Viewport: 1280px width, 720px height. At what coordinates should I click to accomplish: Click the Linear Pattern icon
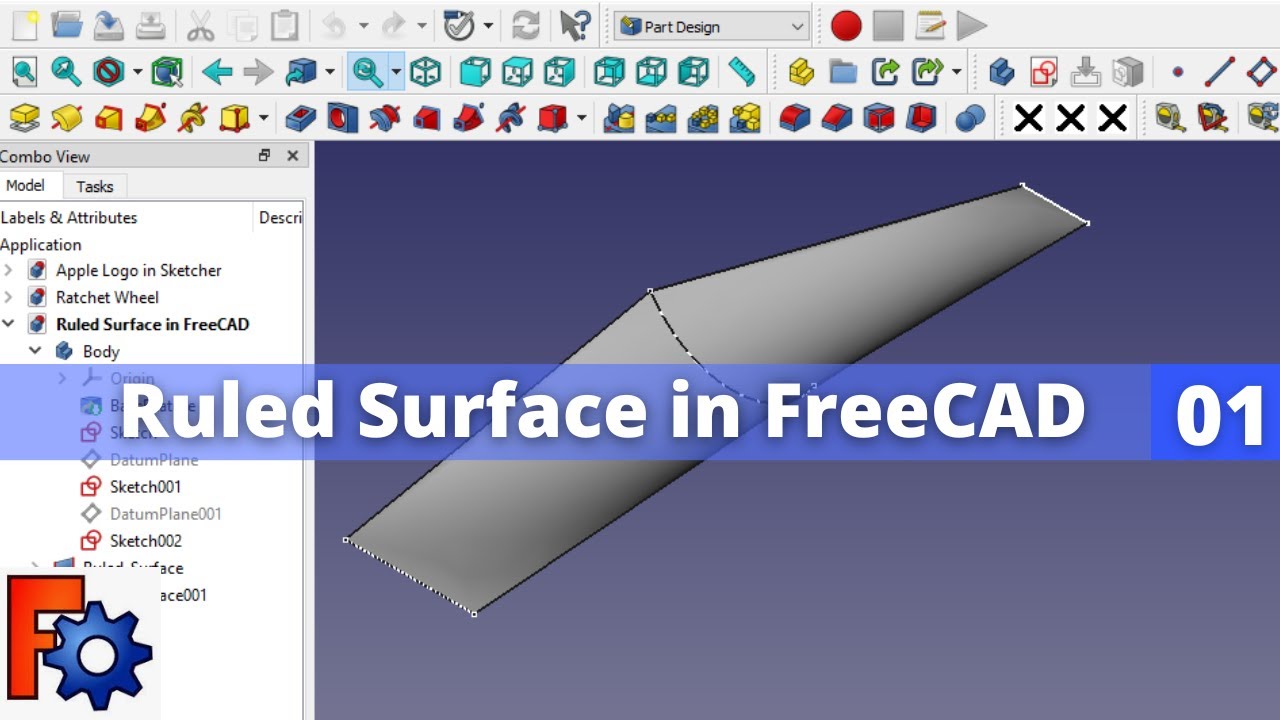coord(662,118)
